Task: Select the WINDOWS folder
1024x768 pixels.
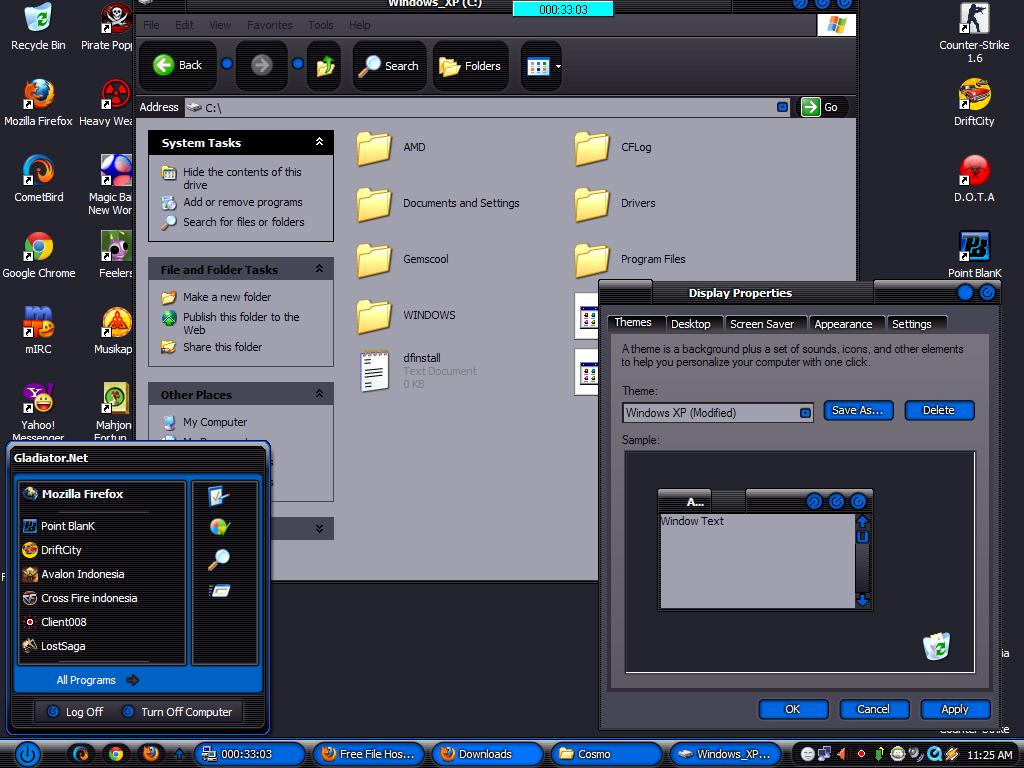Action: [406, 315]
